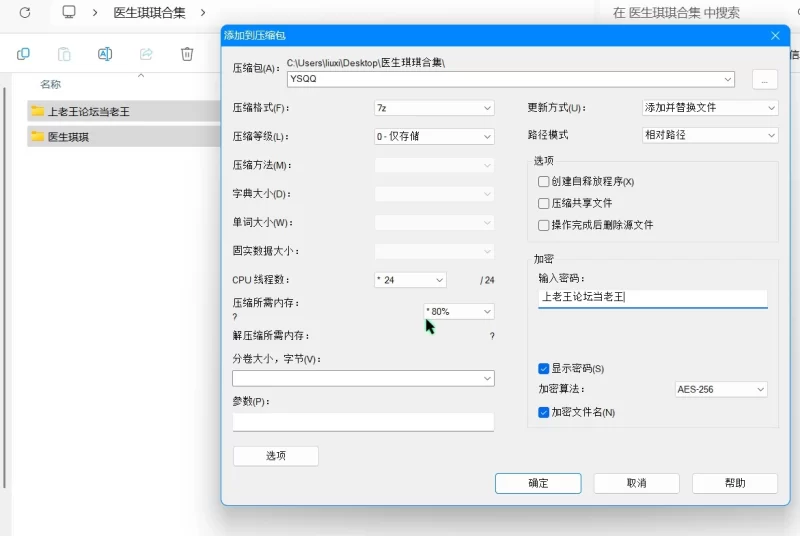Open the 加密算法 dropdown showing AES-256
800x536 pixels.
[720, 390]
